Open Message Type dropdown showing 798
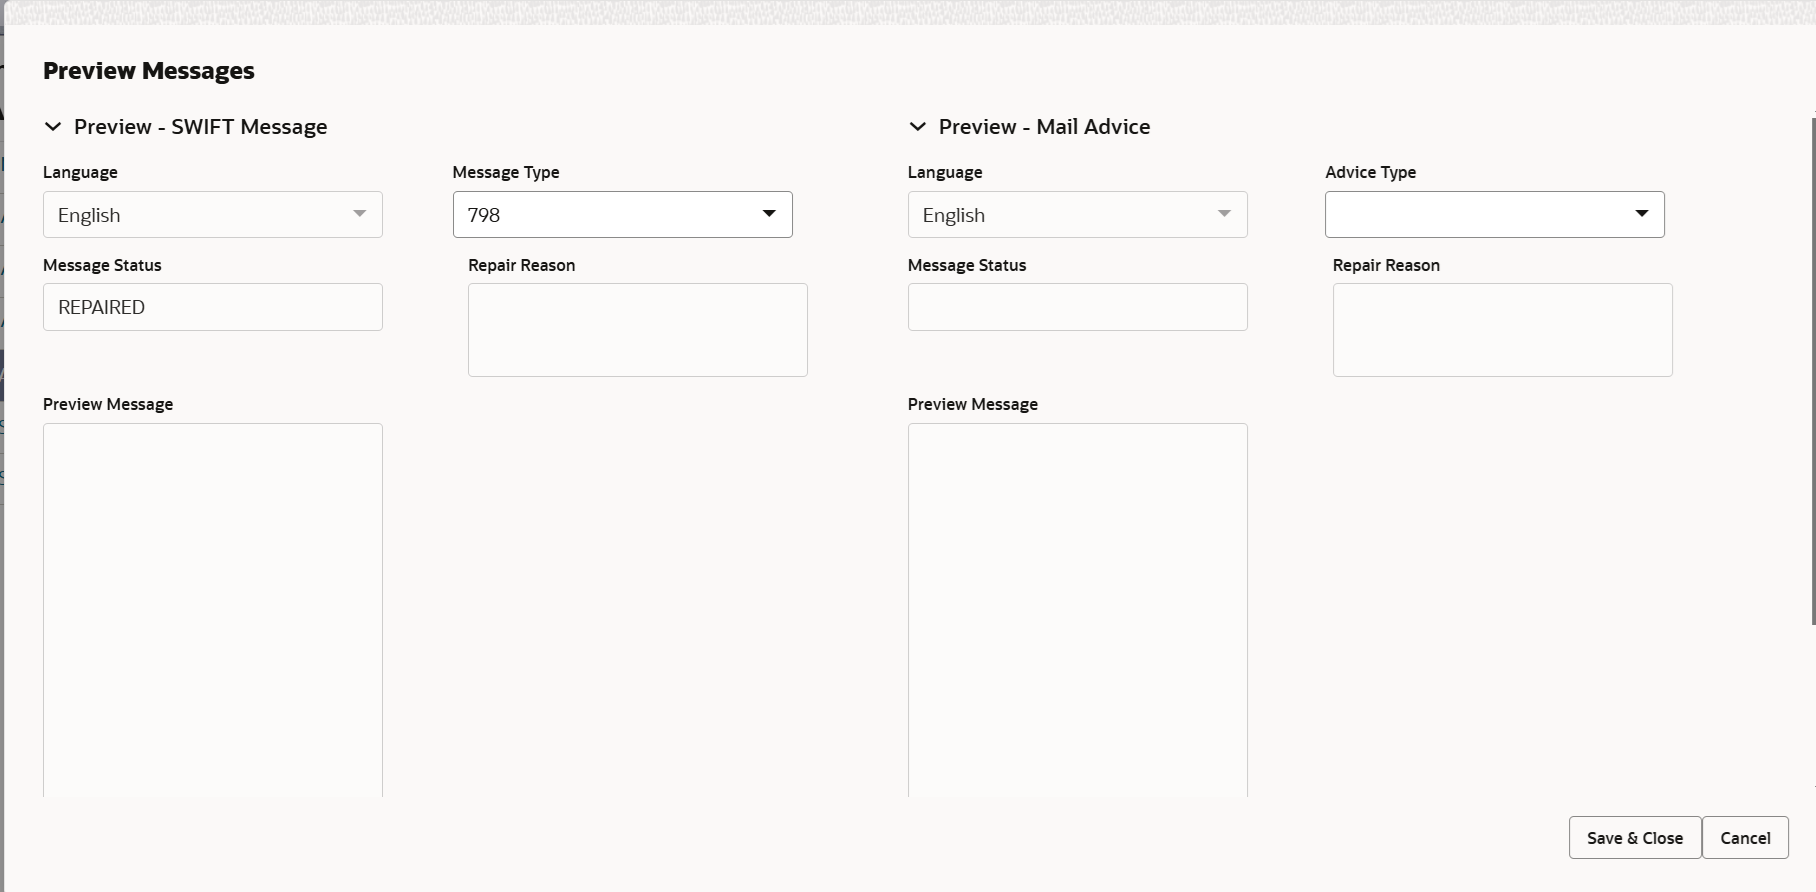 click(x=623, y=214)
